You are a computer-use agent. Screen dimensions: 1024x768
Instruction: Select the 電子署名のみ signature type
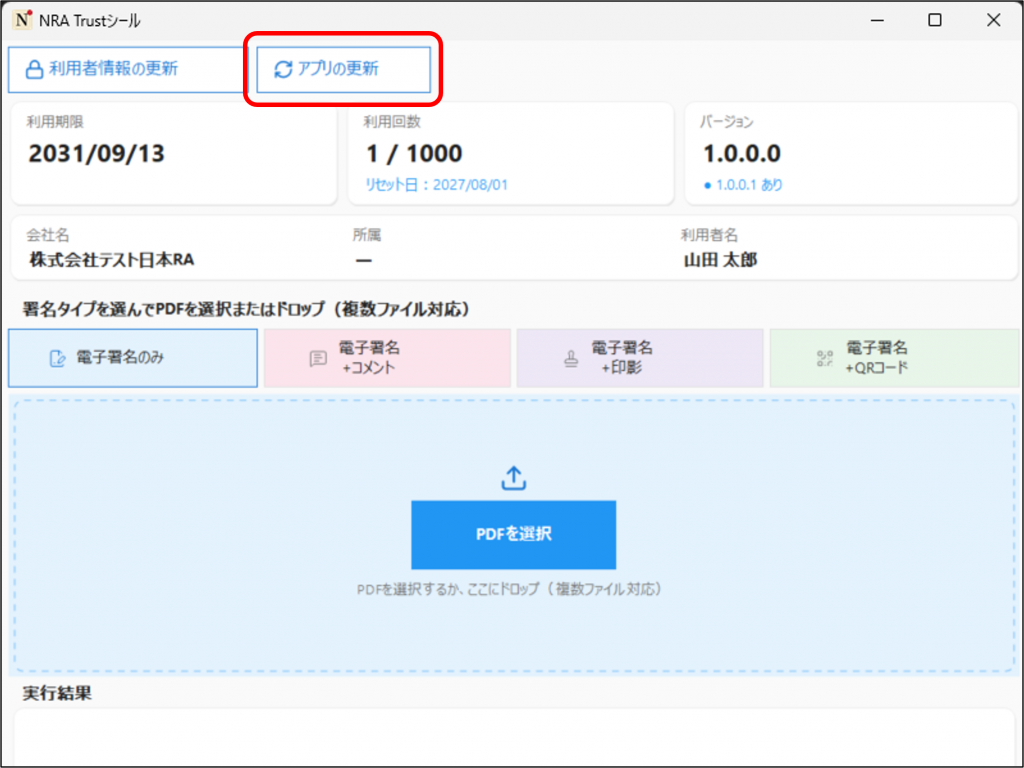[x=133, y=358]
